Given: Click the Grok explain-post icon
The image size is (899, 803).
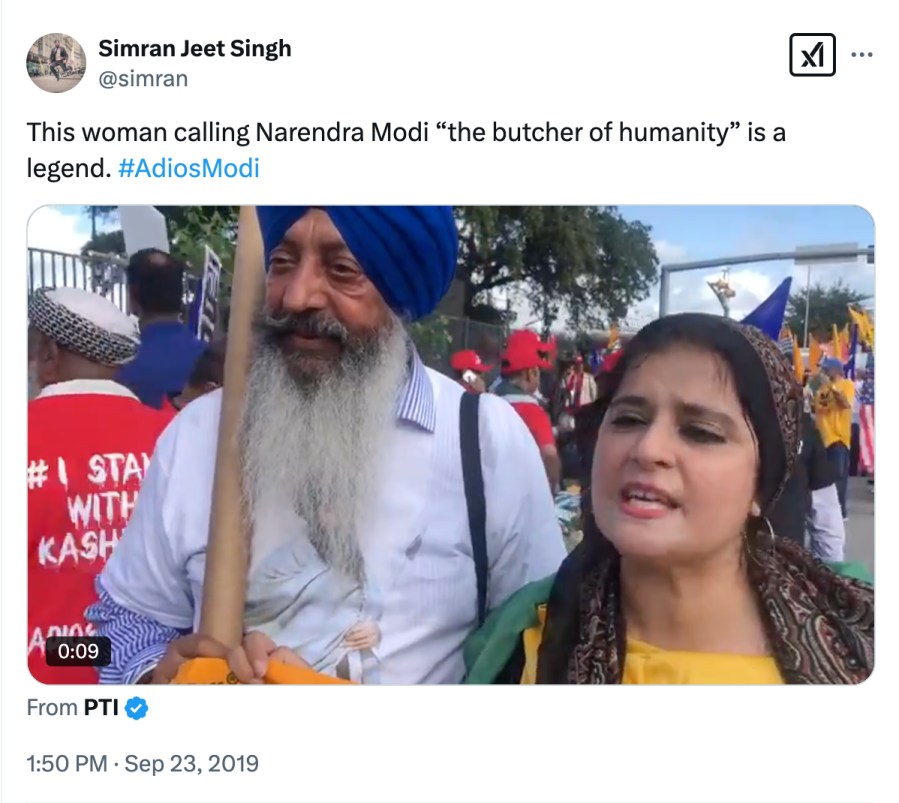Looking at the screenshot, I should pyautogui.click(x=812, y=55).
